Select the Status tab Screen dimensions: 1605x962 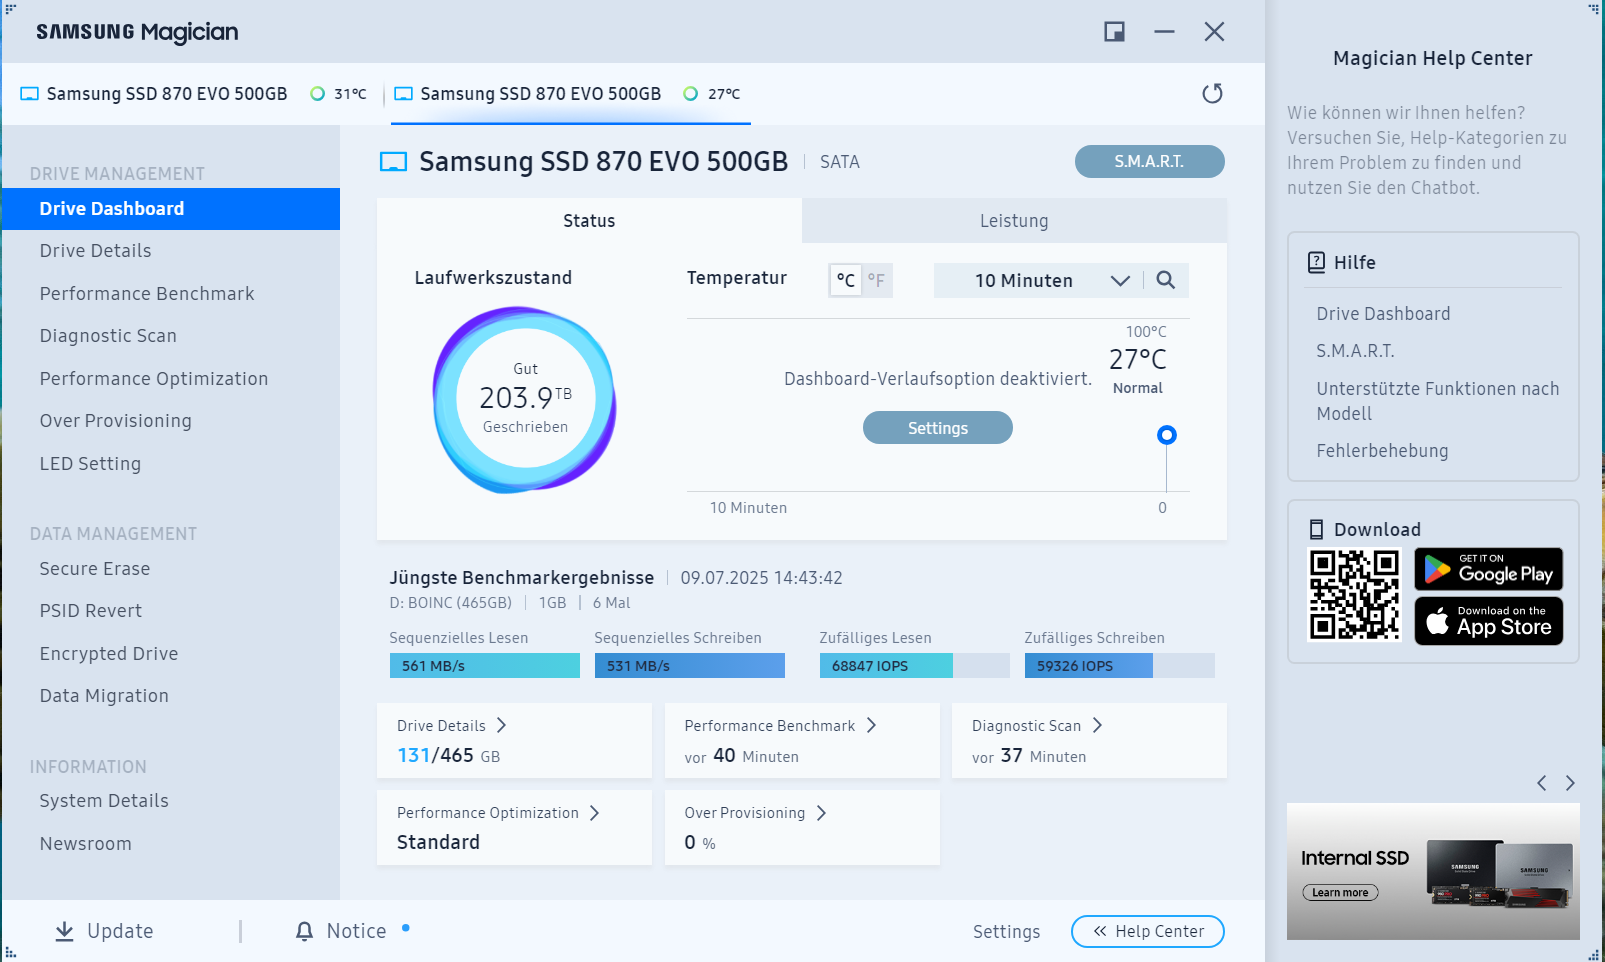click(589, 221)
